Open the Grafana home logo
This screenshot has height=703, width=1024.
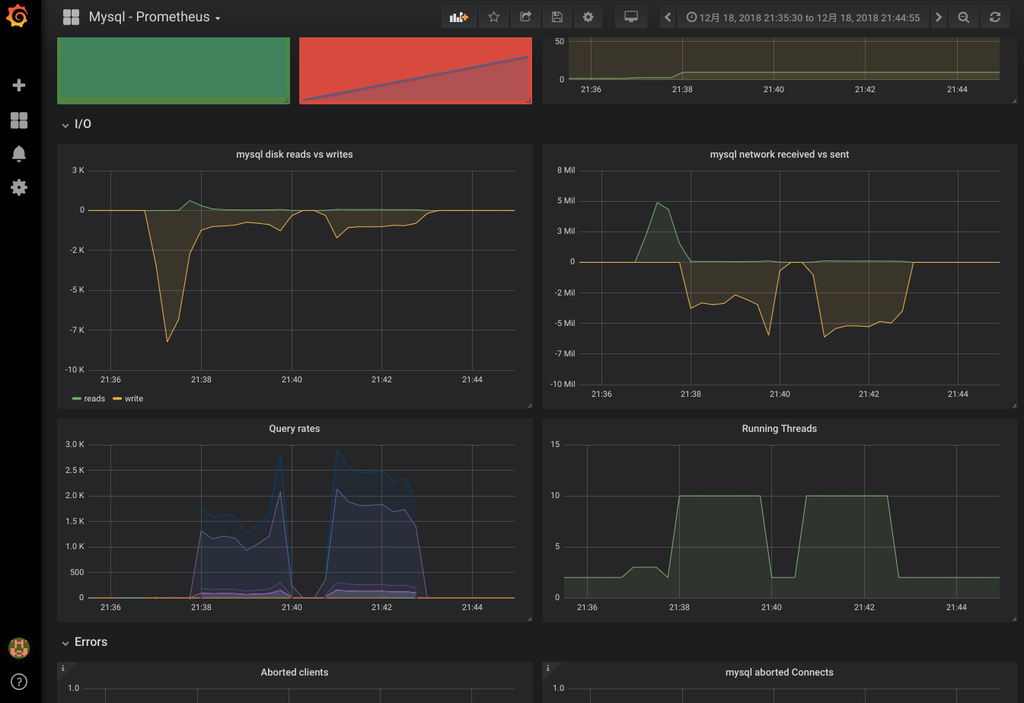tap(18, 16)
